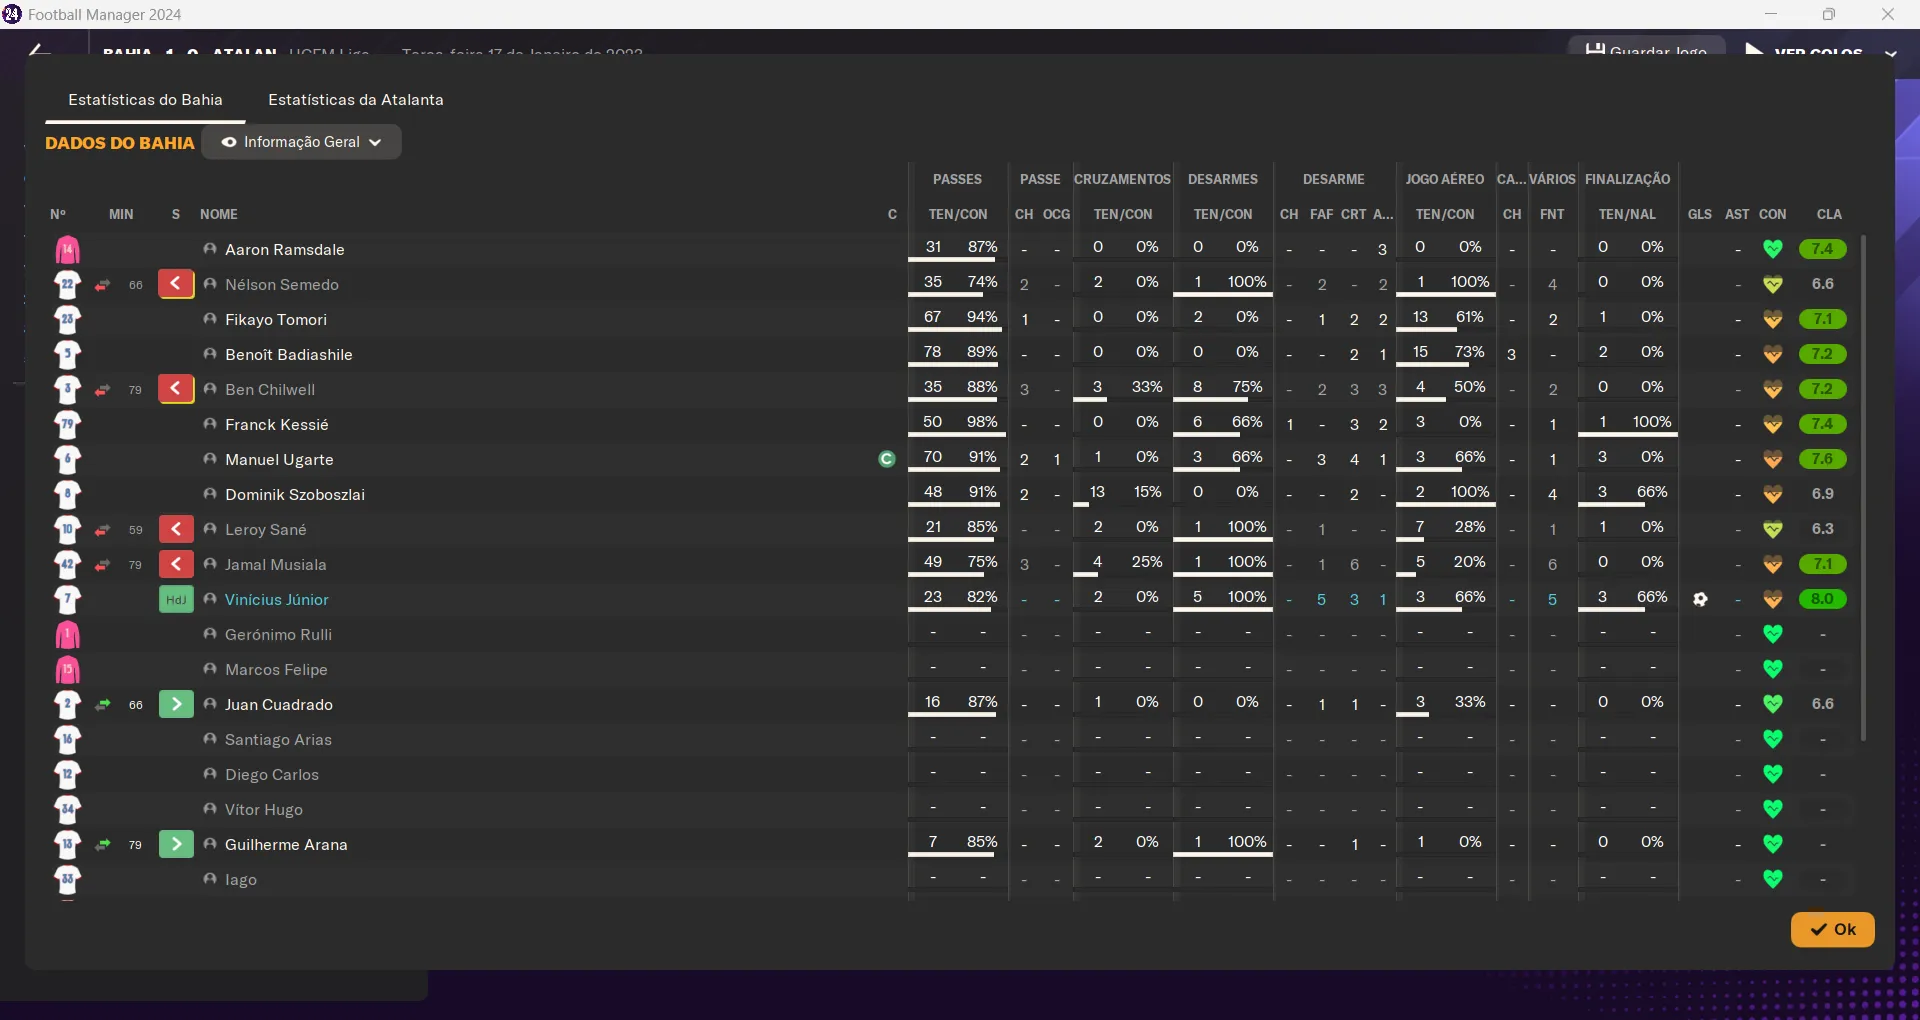Image resolution: width=1920 pixels, height=1020 pixels.
Task: Select Estatísticas do Bahia tab
Action: point(145,100)
